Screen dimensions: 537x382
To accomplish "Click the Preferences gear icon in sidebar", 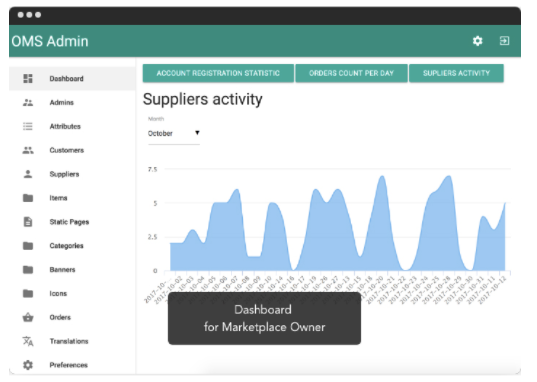I will point(28,365).
